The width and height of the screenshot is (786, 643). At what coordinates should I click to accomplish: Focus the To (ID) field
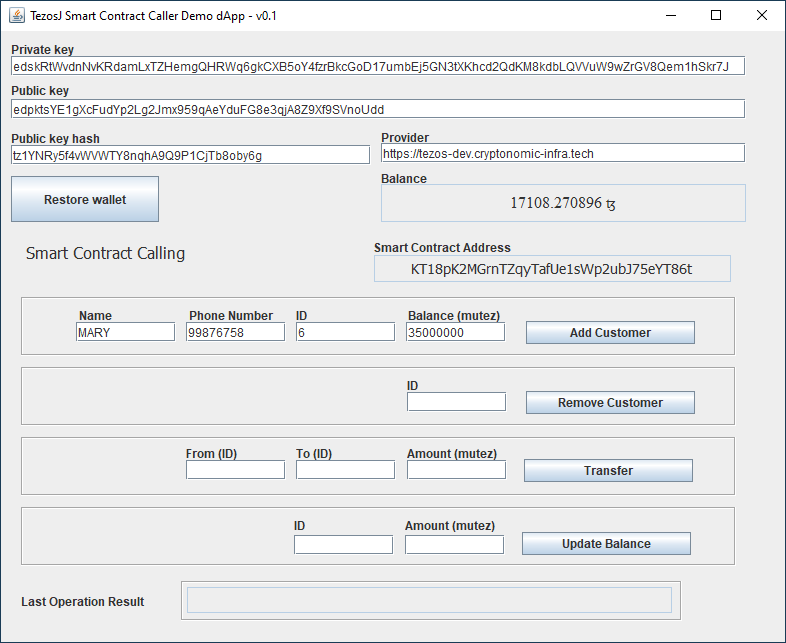345,470
